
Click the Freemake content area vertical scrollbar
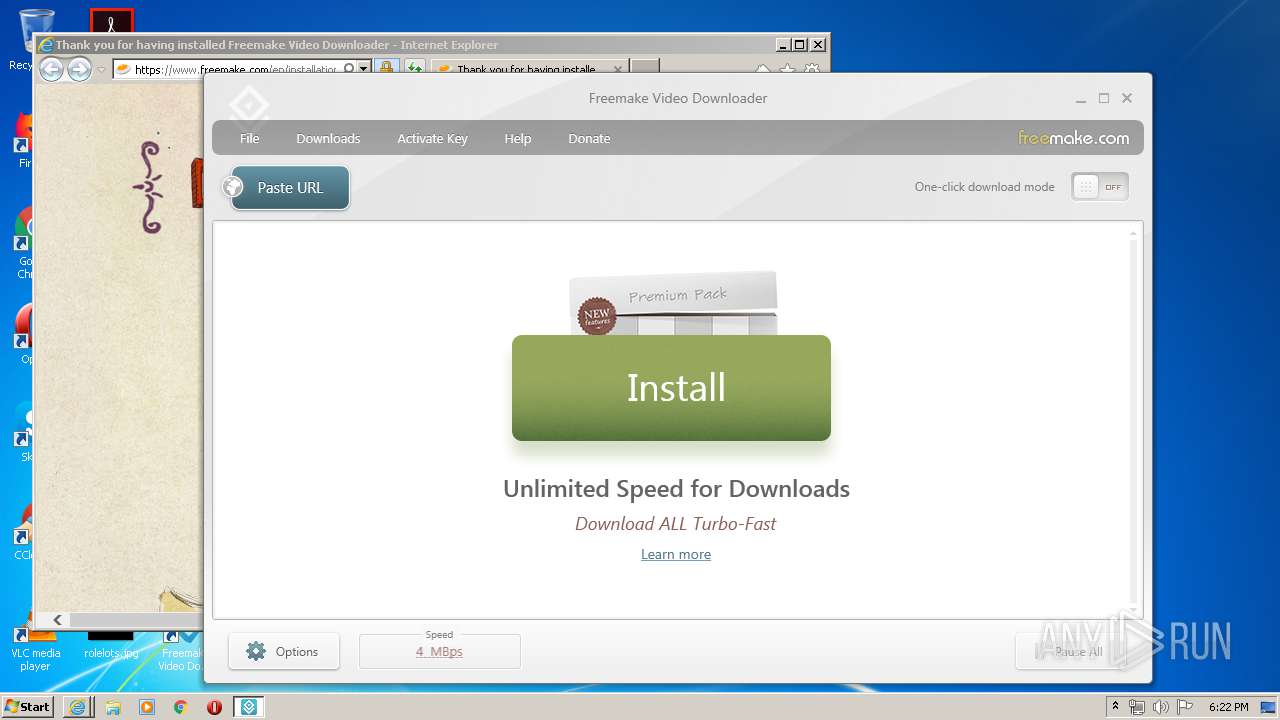(x=1133, y=420)
